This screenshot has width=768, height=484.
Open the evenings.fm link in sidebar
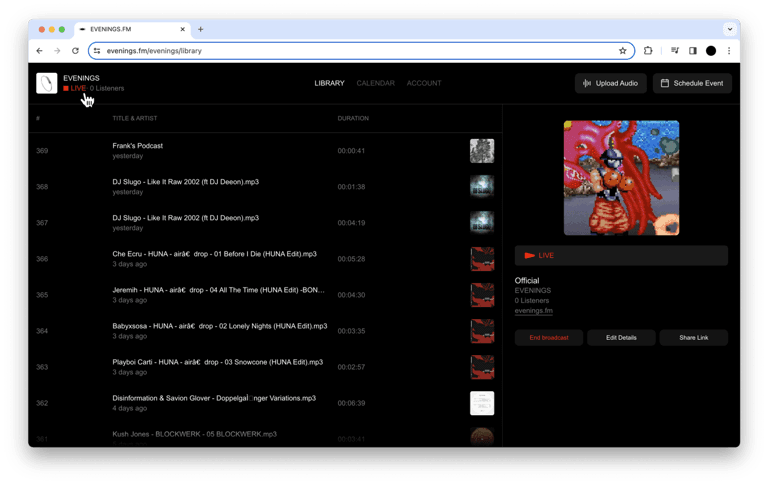(533, 311)
